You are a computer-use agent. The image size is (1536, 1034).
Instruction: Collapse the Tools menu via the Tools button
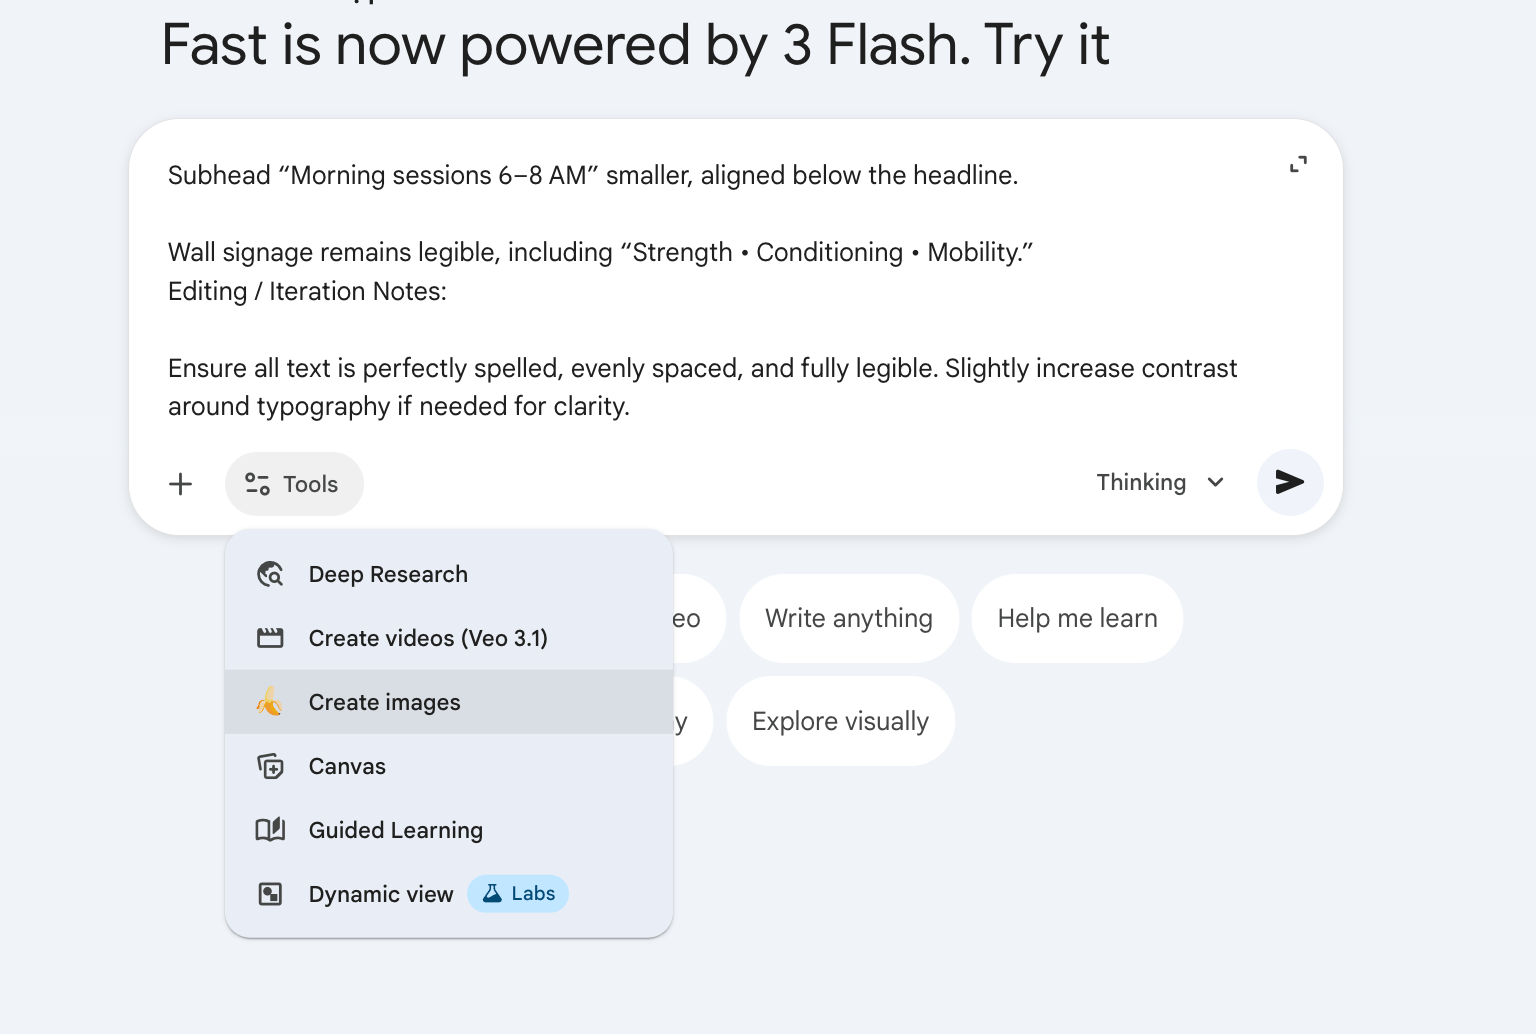(x=293, y=483)
